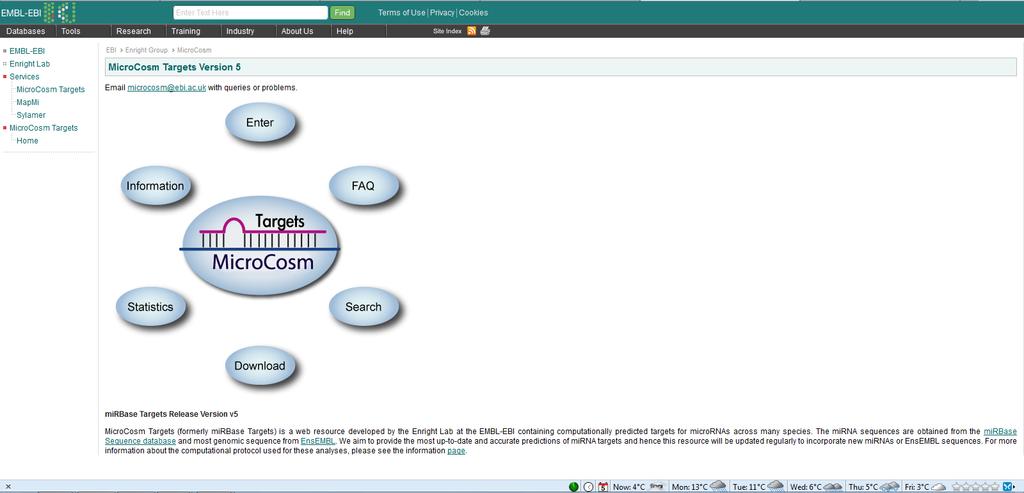Click the star rating in status bar
Screen dimensions: 1024x493
tap(975, 486)
